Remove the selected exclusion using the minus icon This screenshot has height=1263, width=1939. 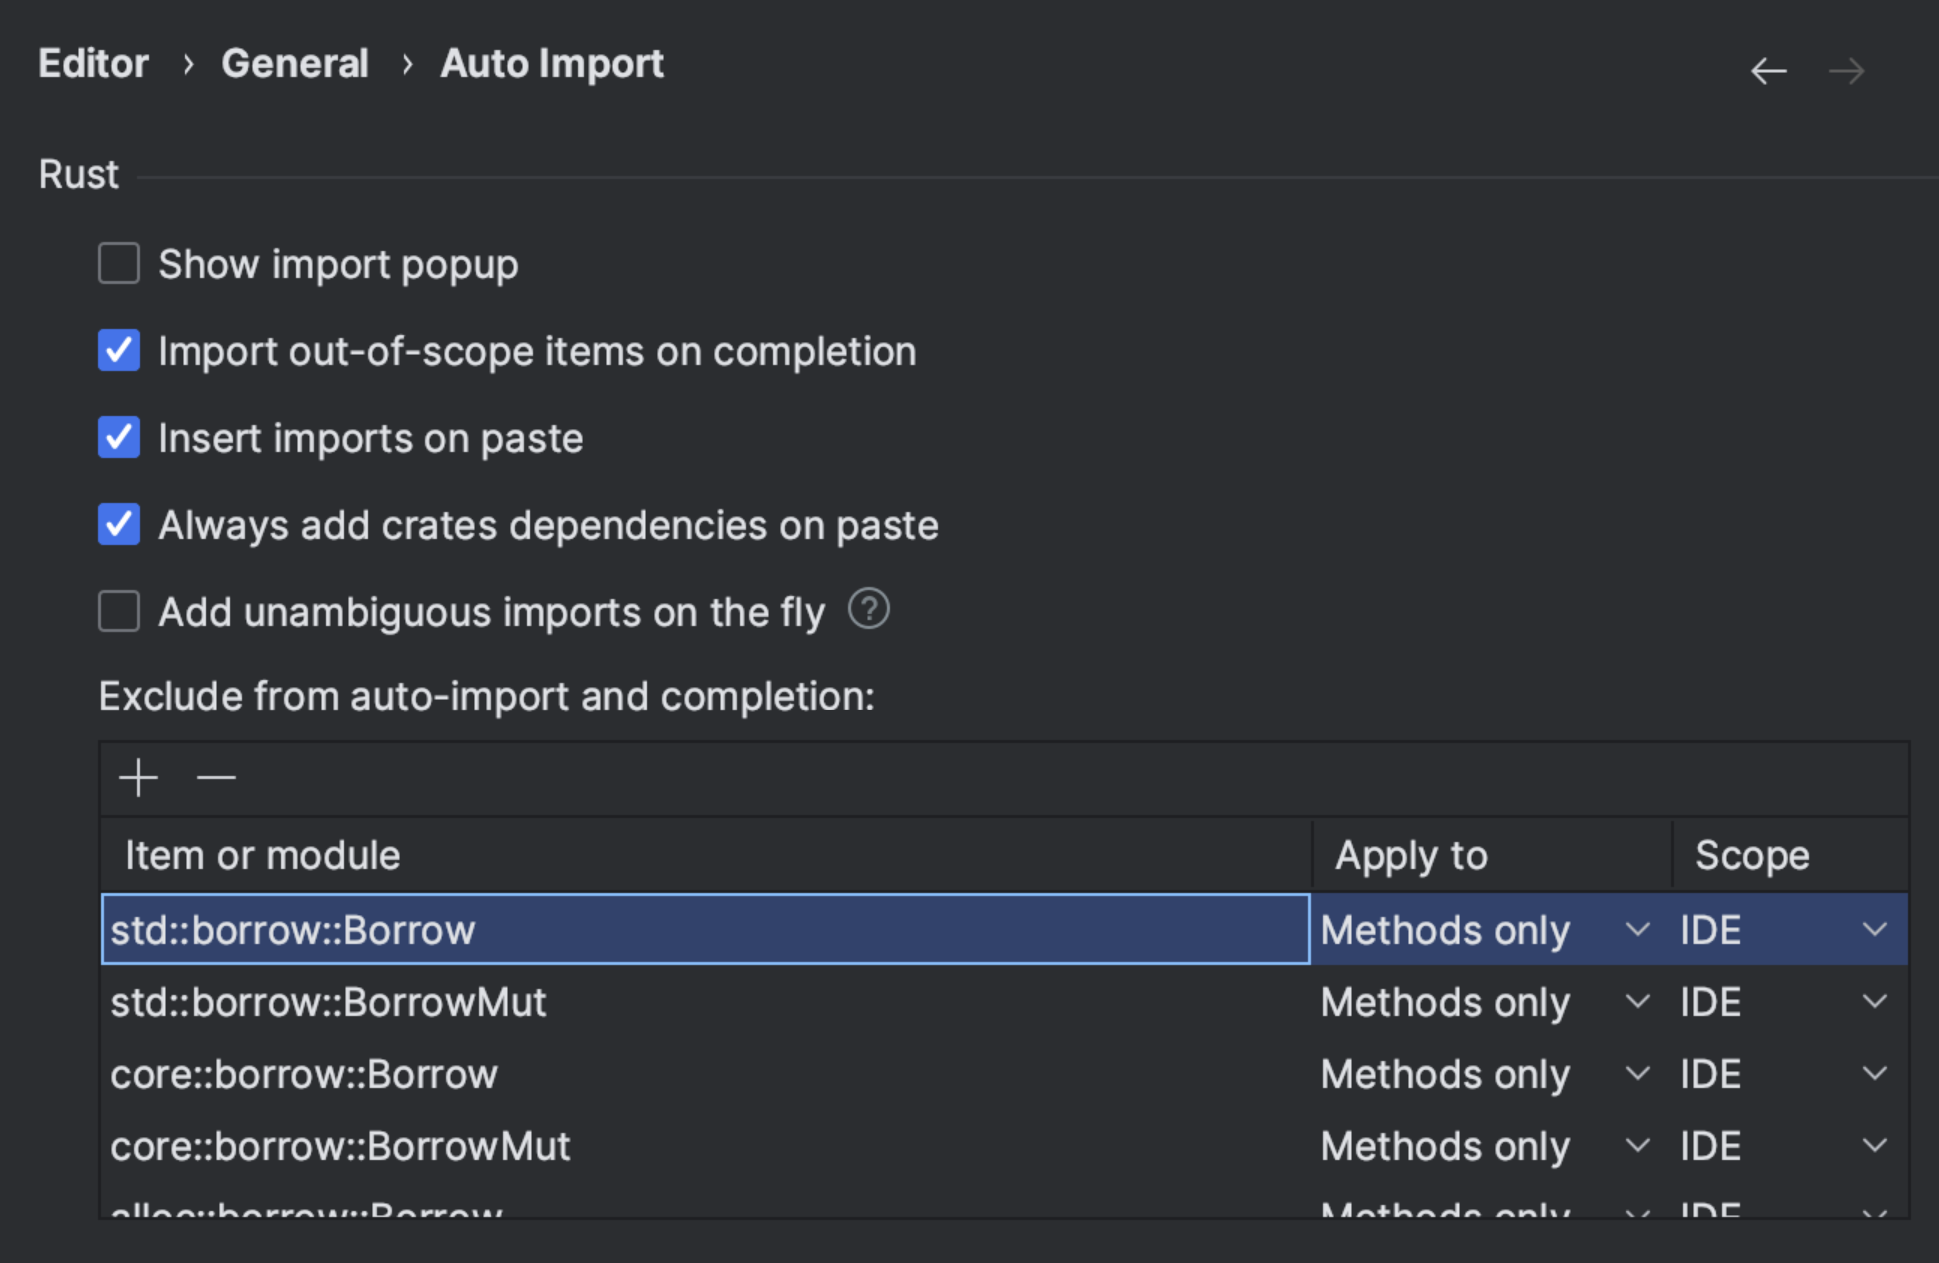click(215, 778)
